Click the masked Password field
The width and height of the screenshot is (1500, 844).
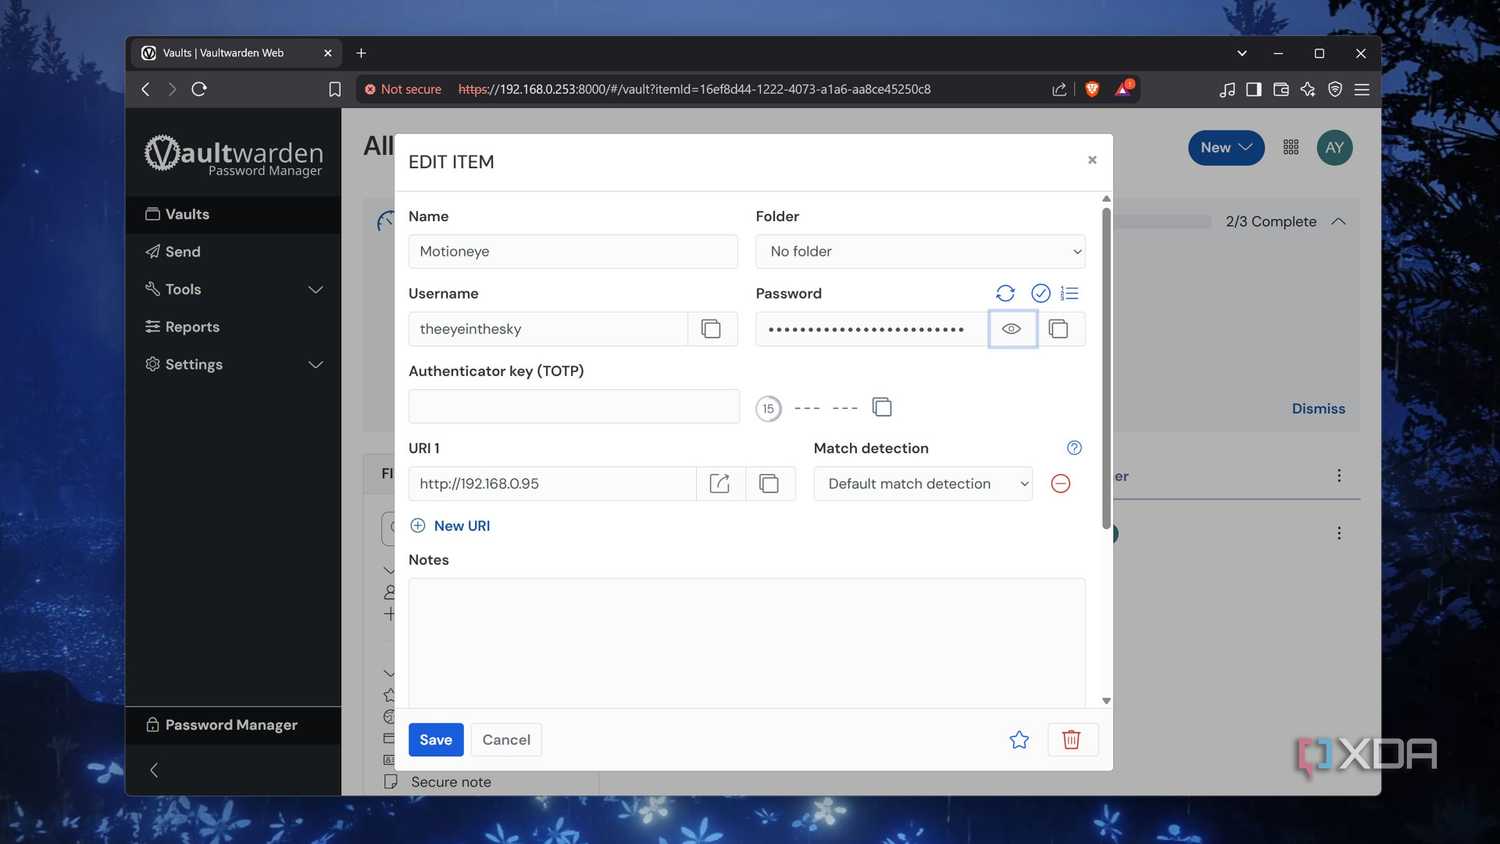point(872,329)
